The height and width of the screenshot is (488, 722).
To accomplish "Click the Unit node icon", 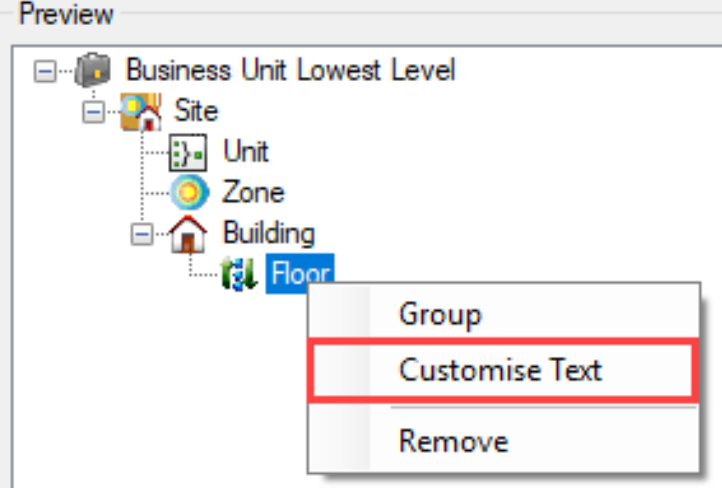I will point(187,152).
